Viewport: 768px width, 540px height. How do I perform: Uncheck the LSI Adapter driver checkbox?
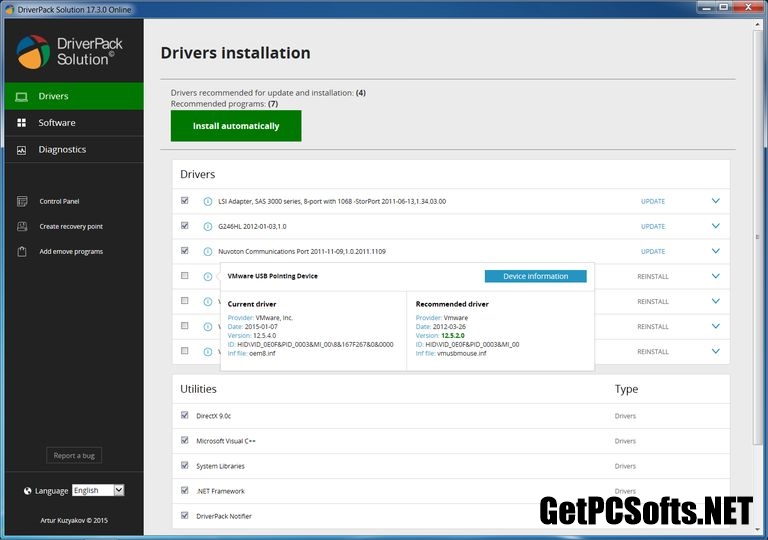click(185, 200)
